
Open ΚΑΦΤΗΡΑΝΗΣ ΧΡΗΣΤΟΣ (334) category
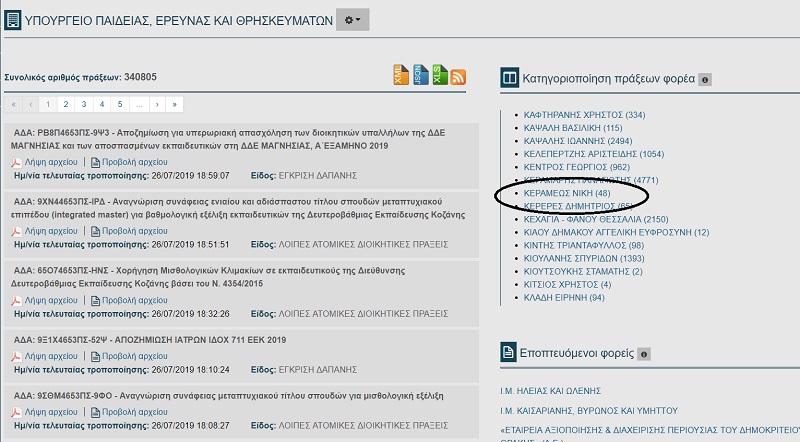click(584, 115)
